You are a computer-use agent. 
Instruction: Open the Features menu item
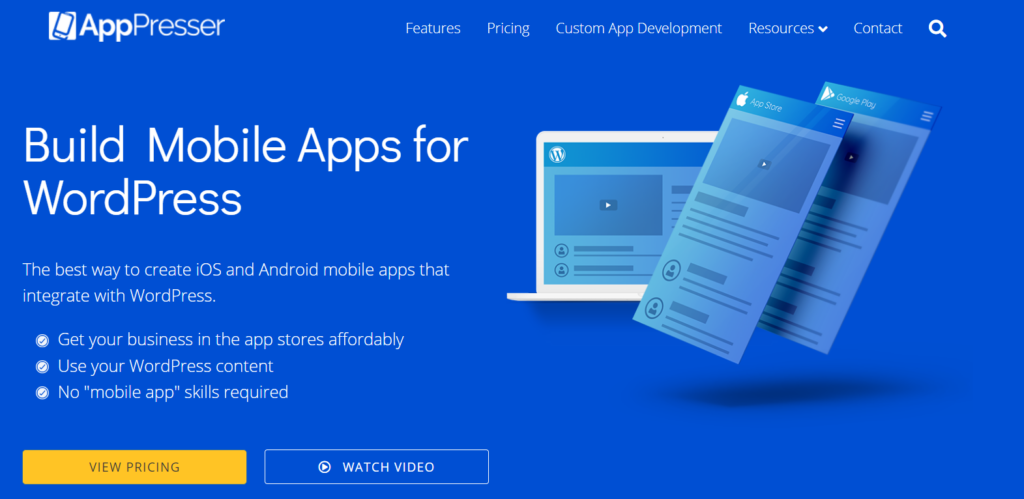[x=433, y=29]
